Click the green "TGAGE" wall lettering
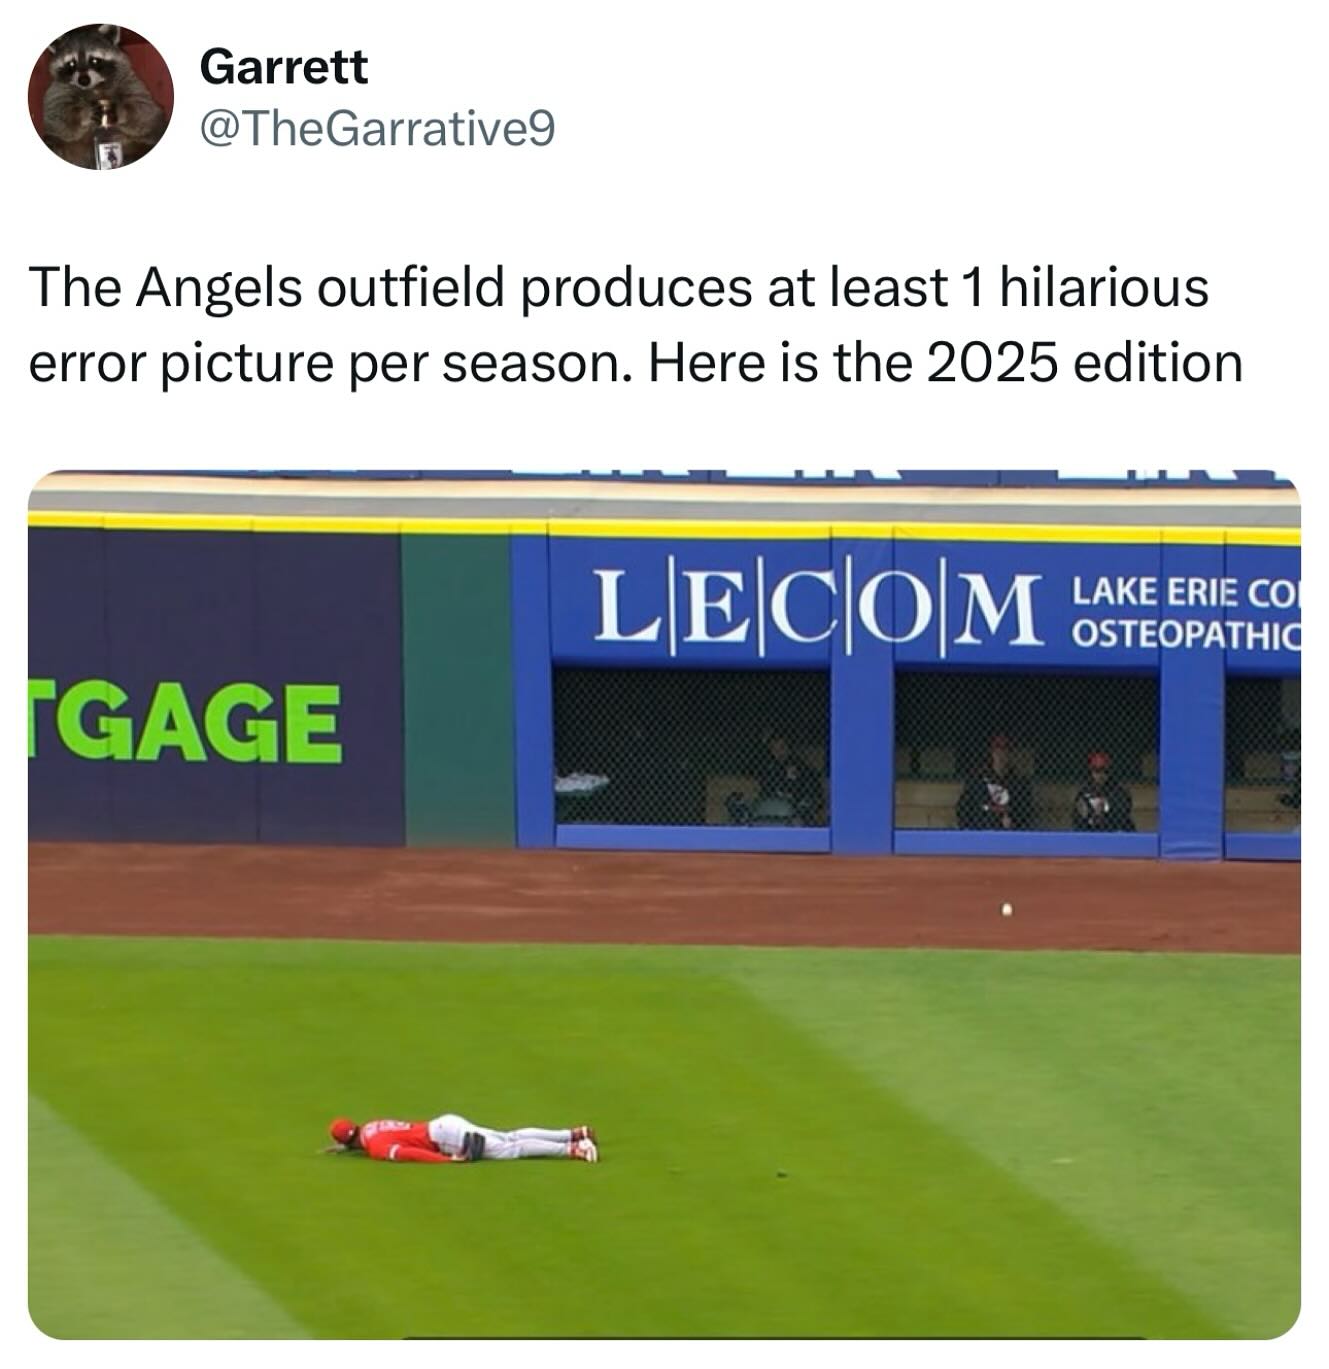This screenshot has height=1369, width=1329. pos(183,722)
